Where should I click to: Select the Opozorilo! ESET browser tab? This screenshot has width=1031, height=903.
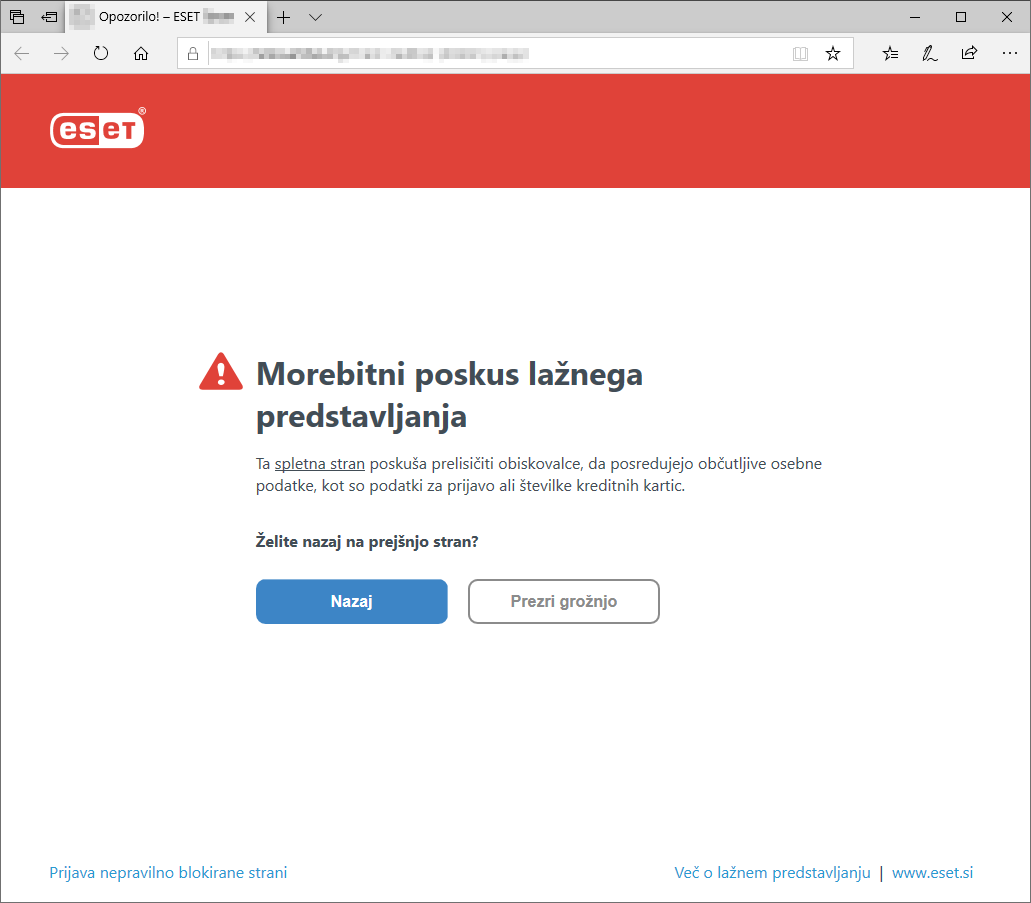click(x=160, y=17)
